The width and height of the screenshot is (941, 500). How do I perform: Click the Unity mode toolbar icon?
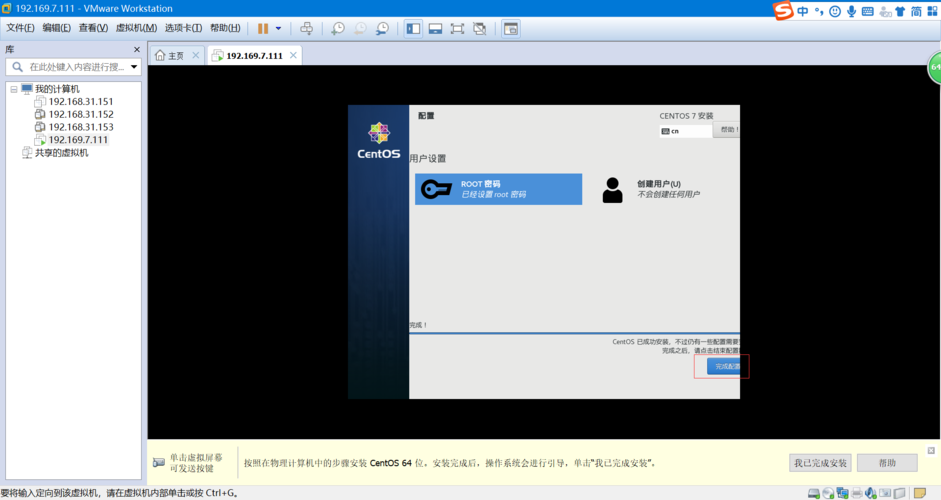(x=480, y=28)
